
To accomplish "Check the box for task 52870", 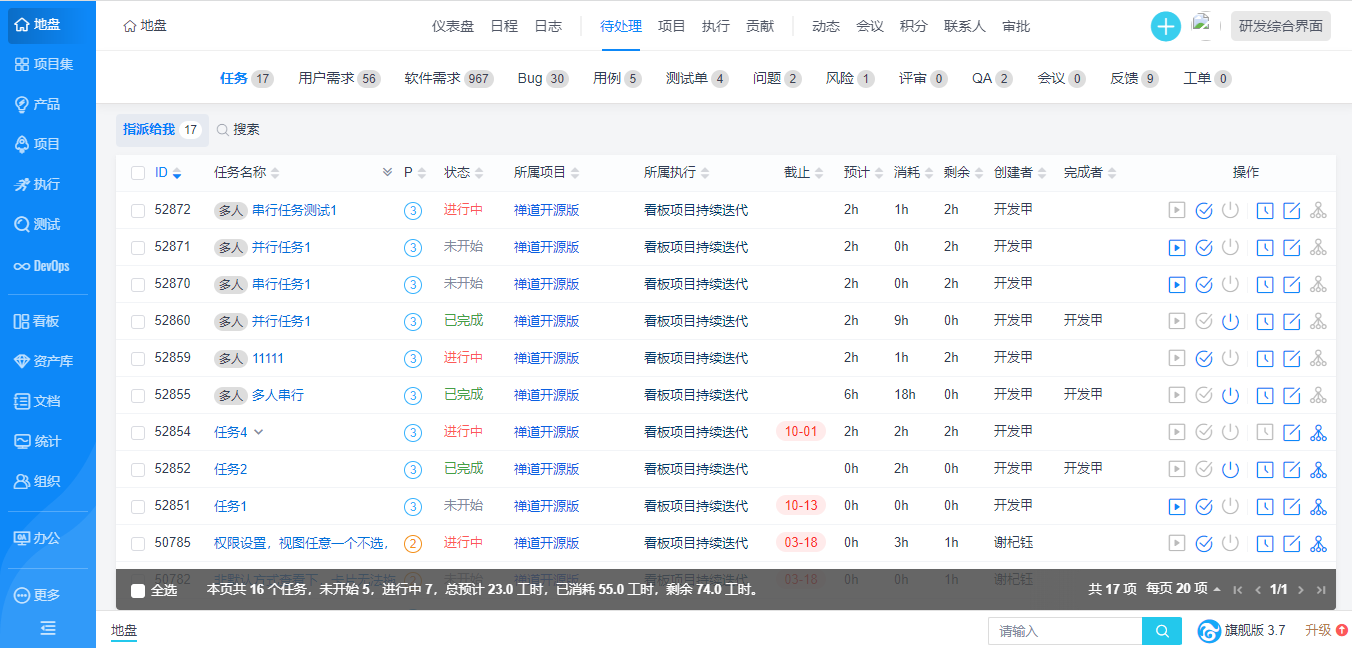I will click(x=138, y=284).
